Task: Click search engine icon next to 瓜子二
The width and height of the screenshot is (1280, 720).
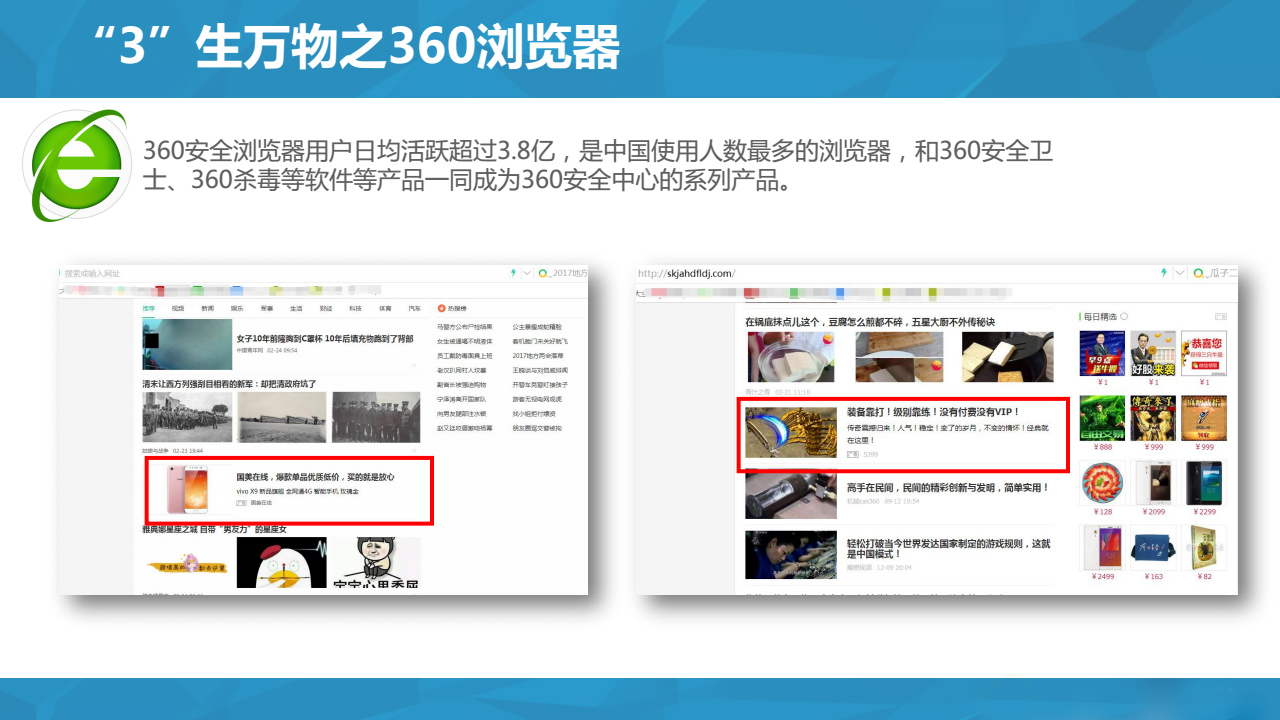Action: click(1199, 273)
